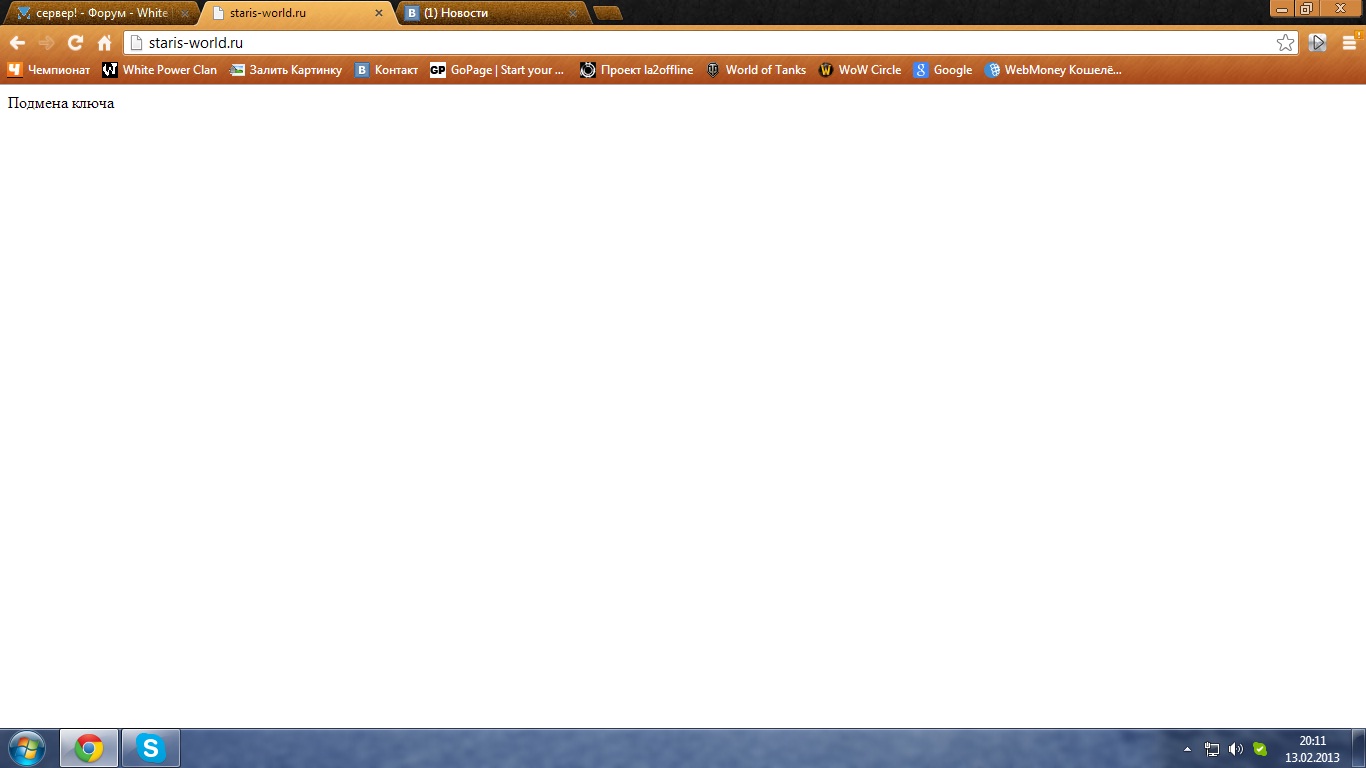Image resolution: width=1366 pixels, height=768 pixels.
Task: Open the Windows Start menu
Action: [x=27, y=748]
